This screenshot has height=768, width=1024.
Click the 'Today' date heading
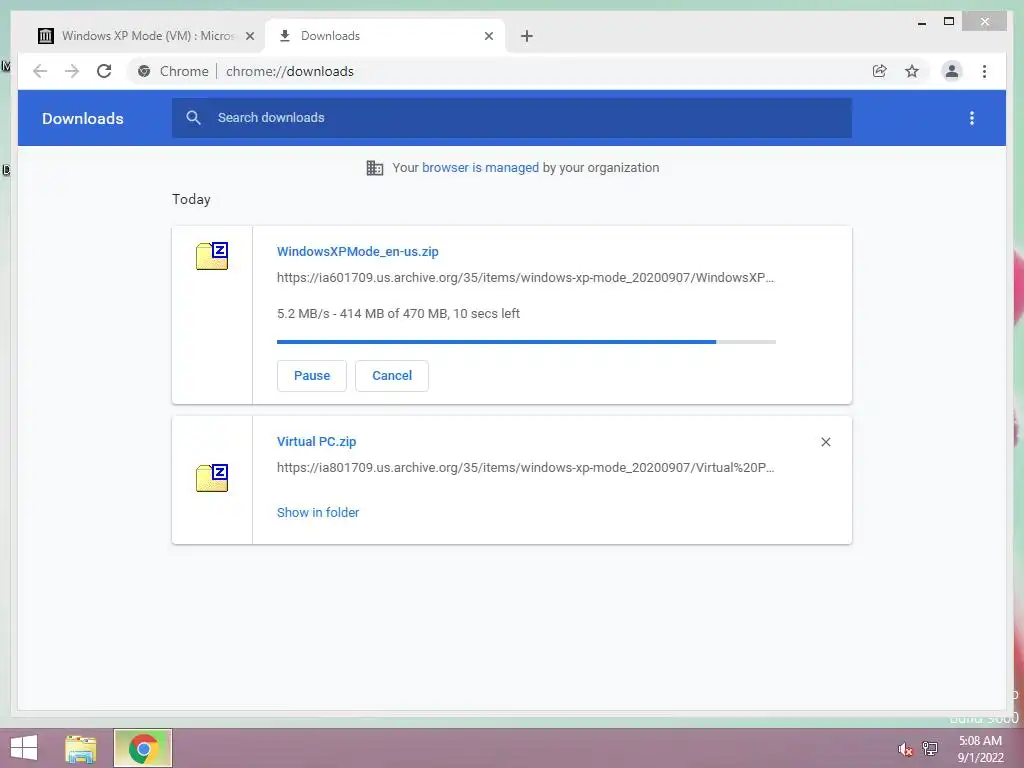click(x=191, y=199)
